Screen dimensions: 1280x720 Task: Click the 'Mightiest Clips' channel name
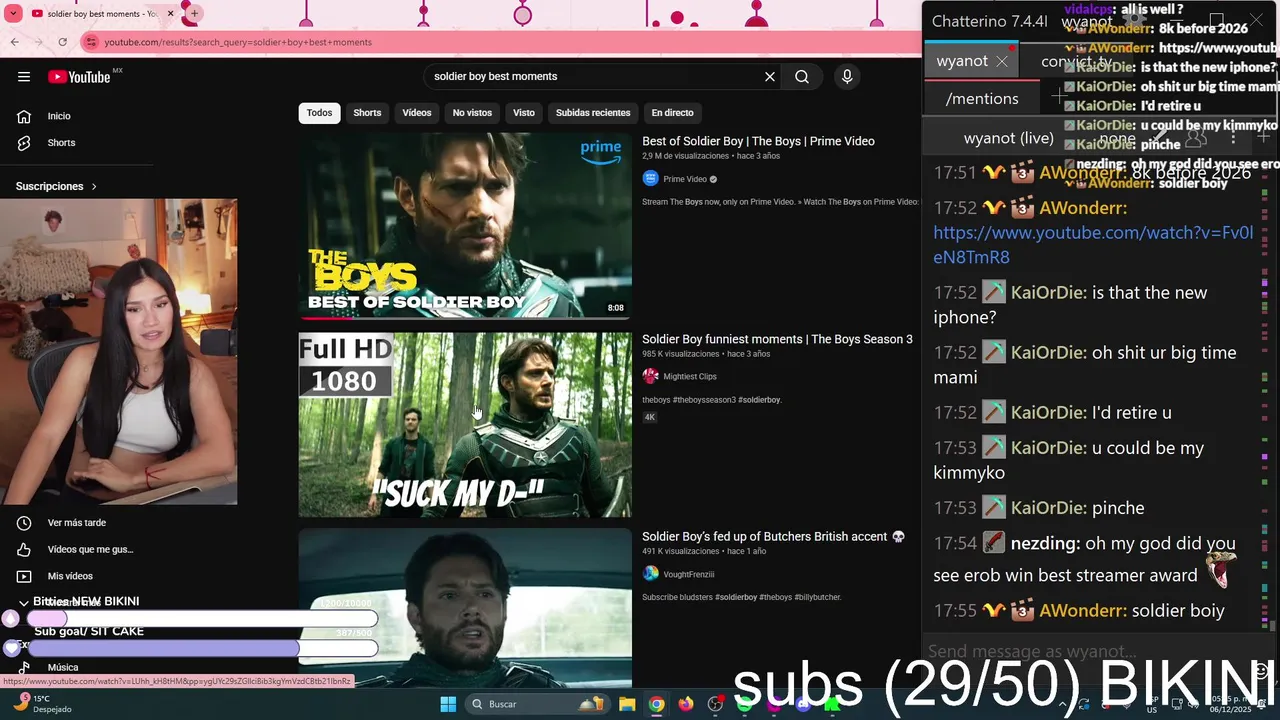(690, 376)
